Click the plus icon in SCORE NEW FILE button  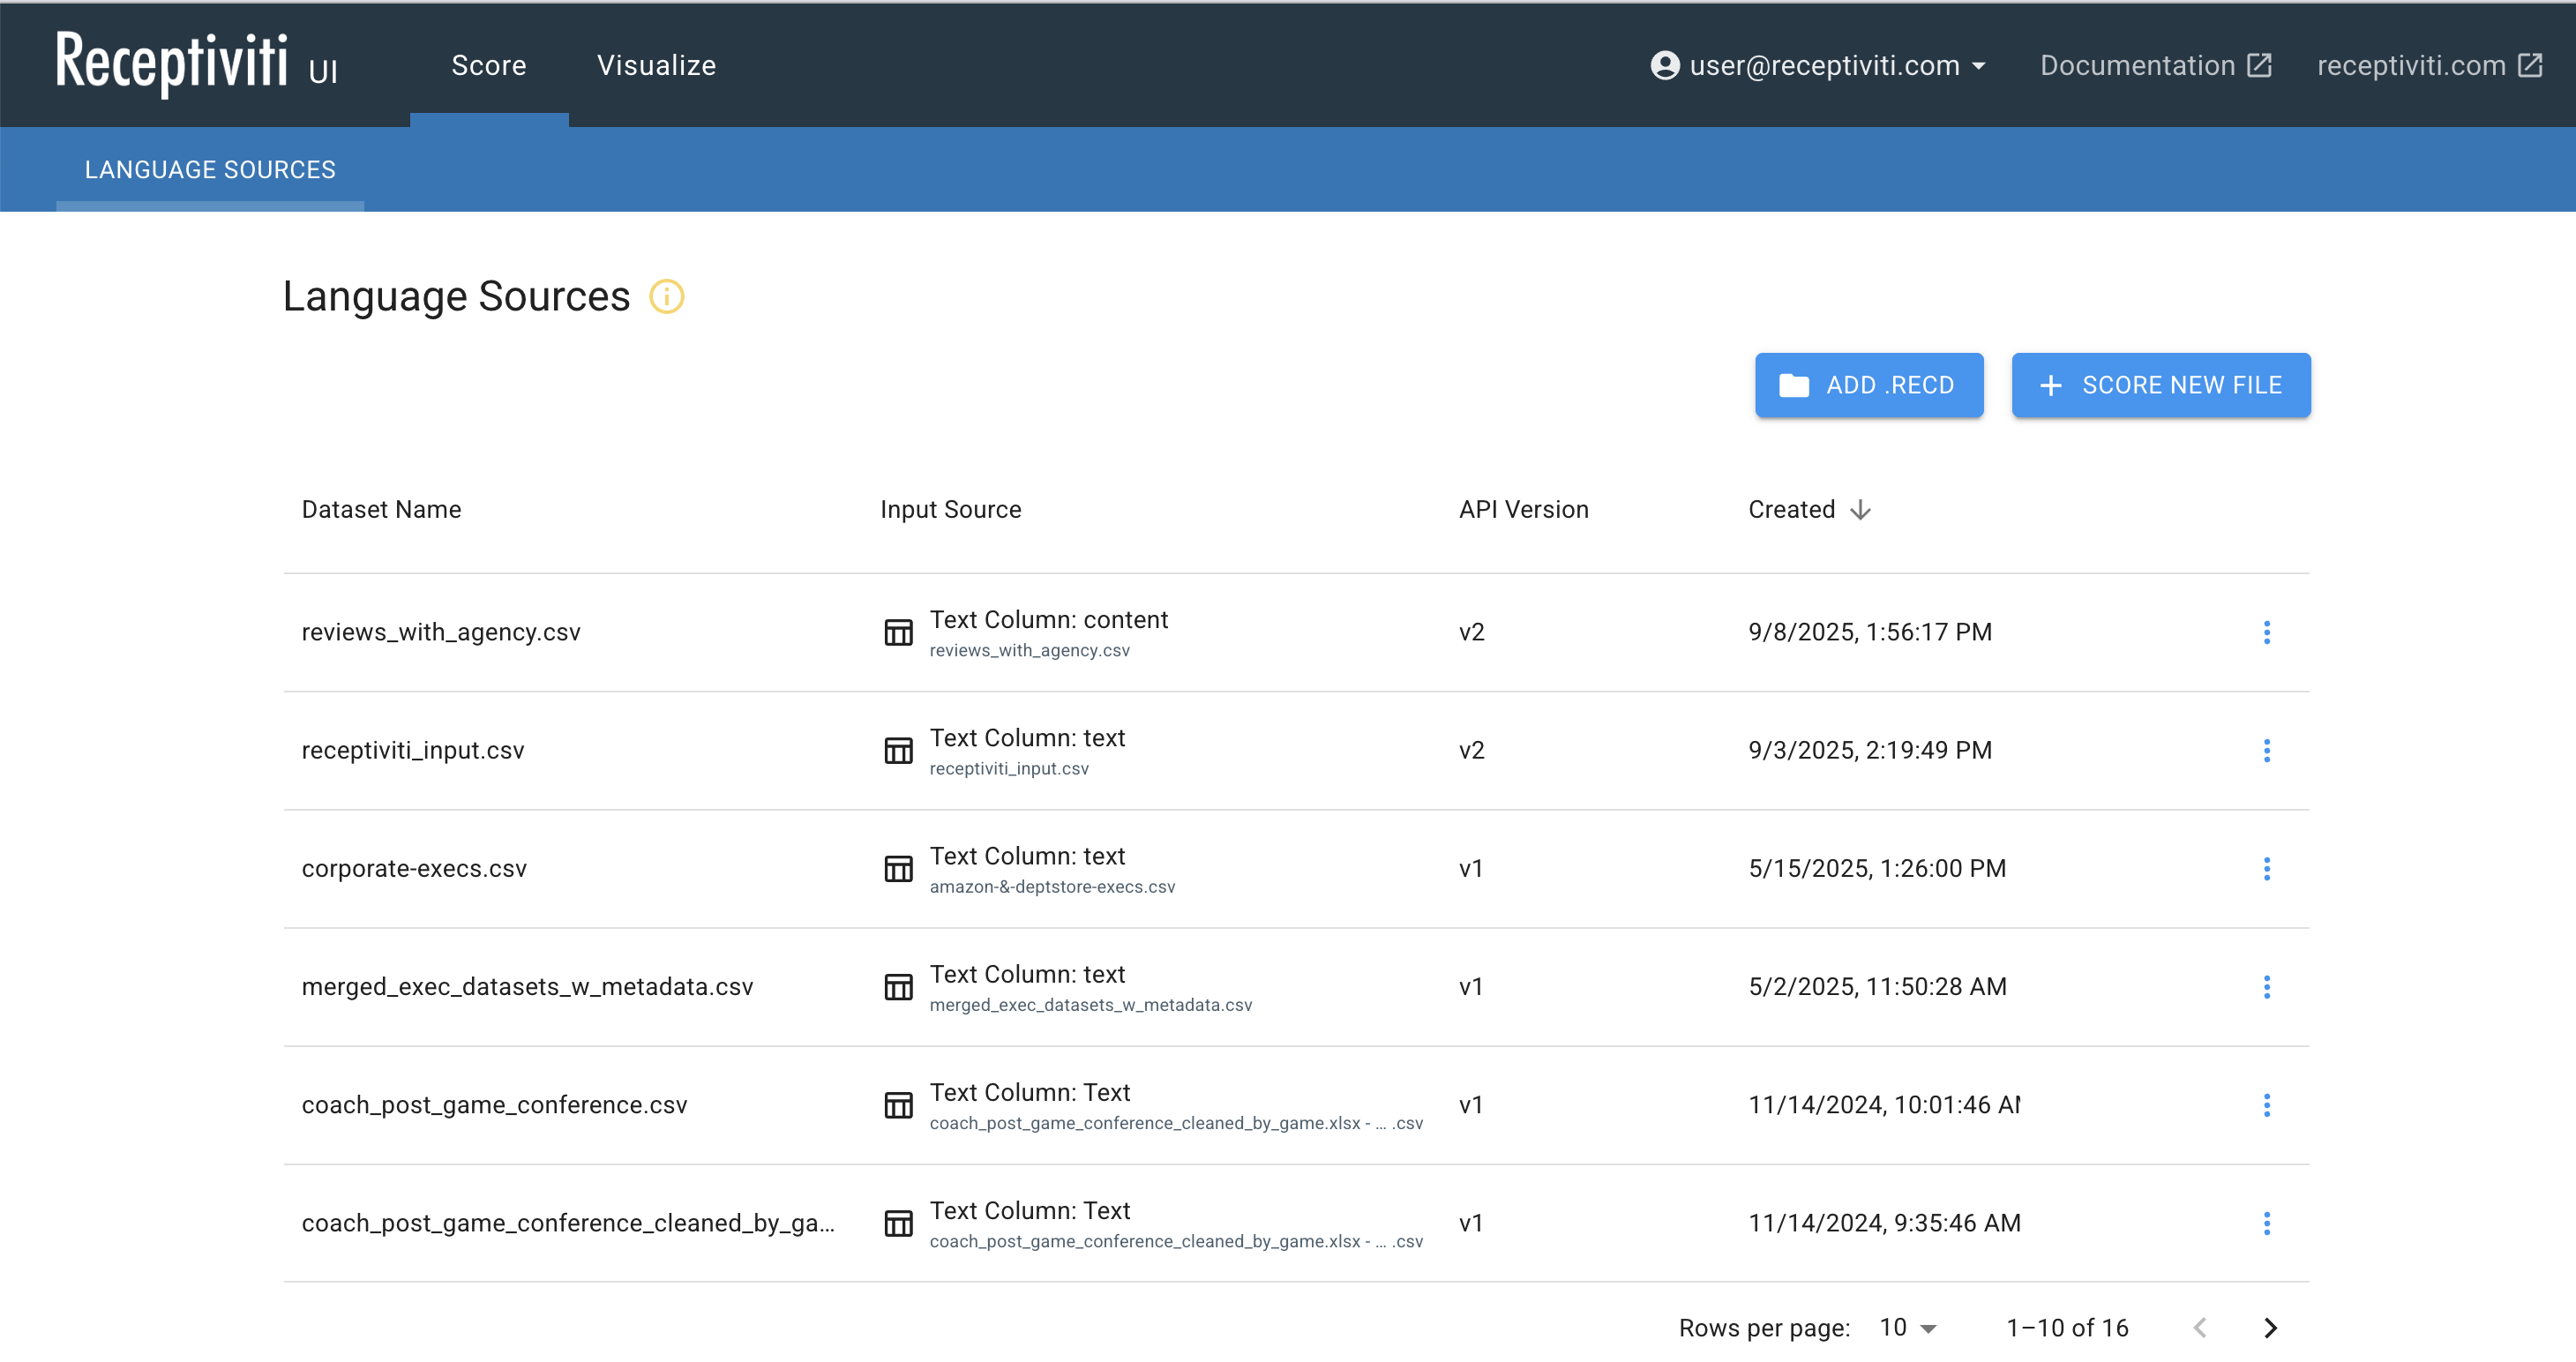point(2052,385)
